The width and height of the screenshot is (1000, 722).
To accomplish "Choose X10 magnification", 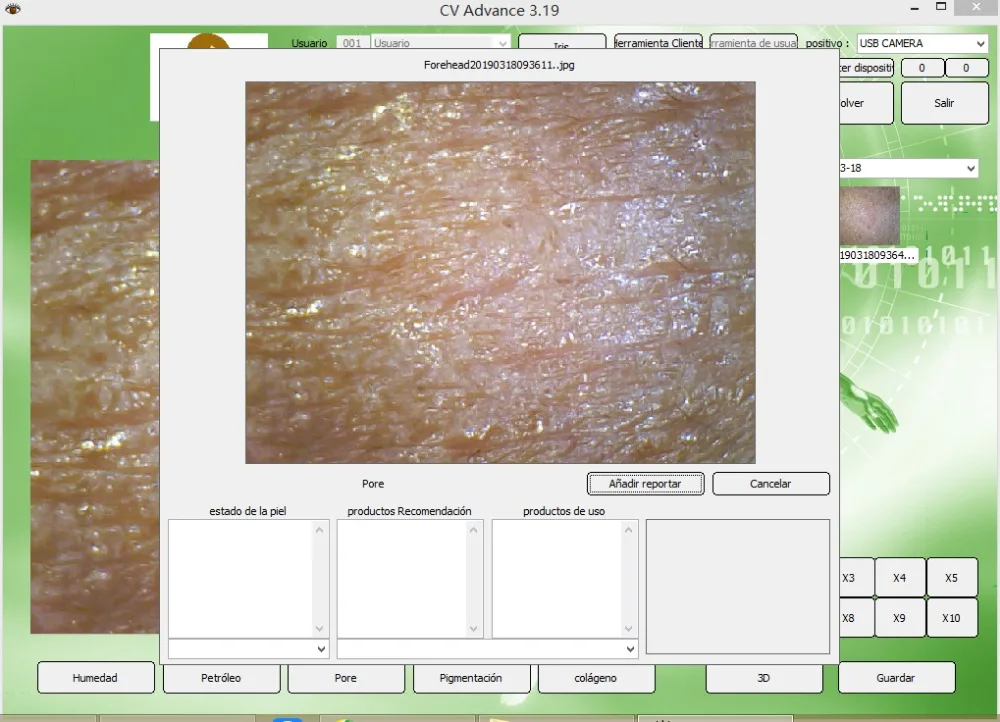I will coord(952,617).
